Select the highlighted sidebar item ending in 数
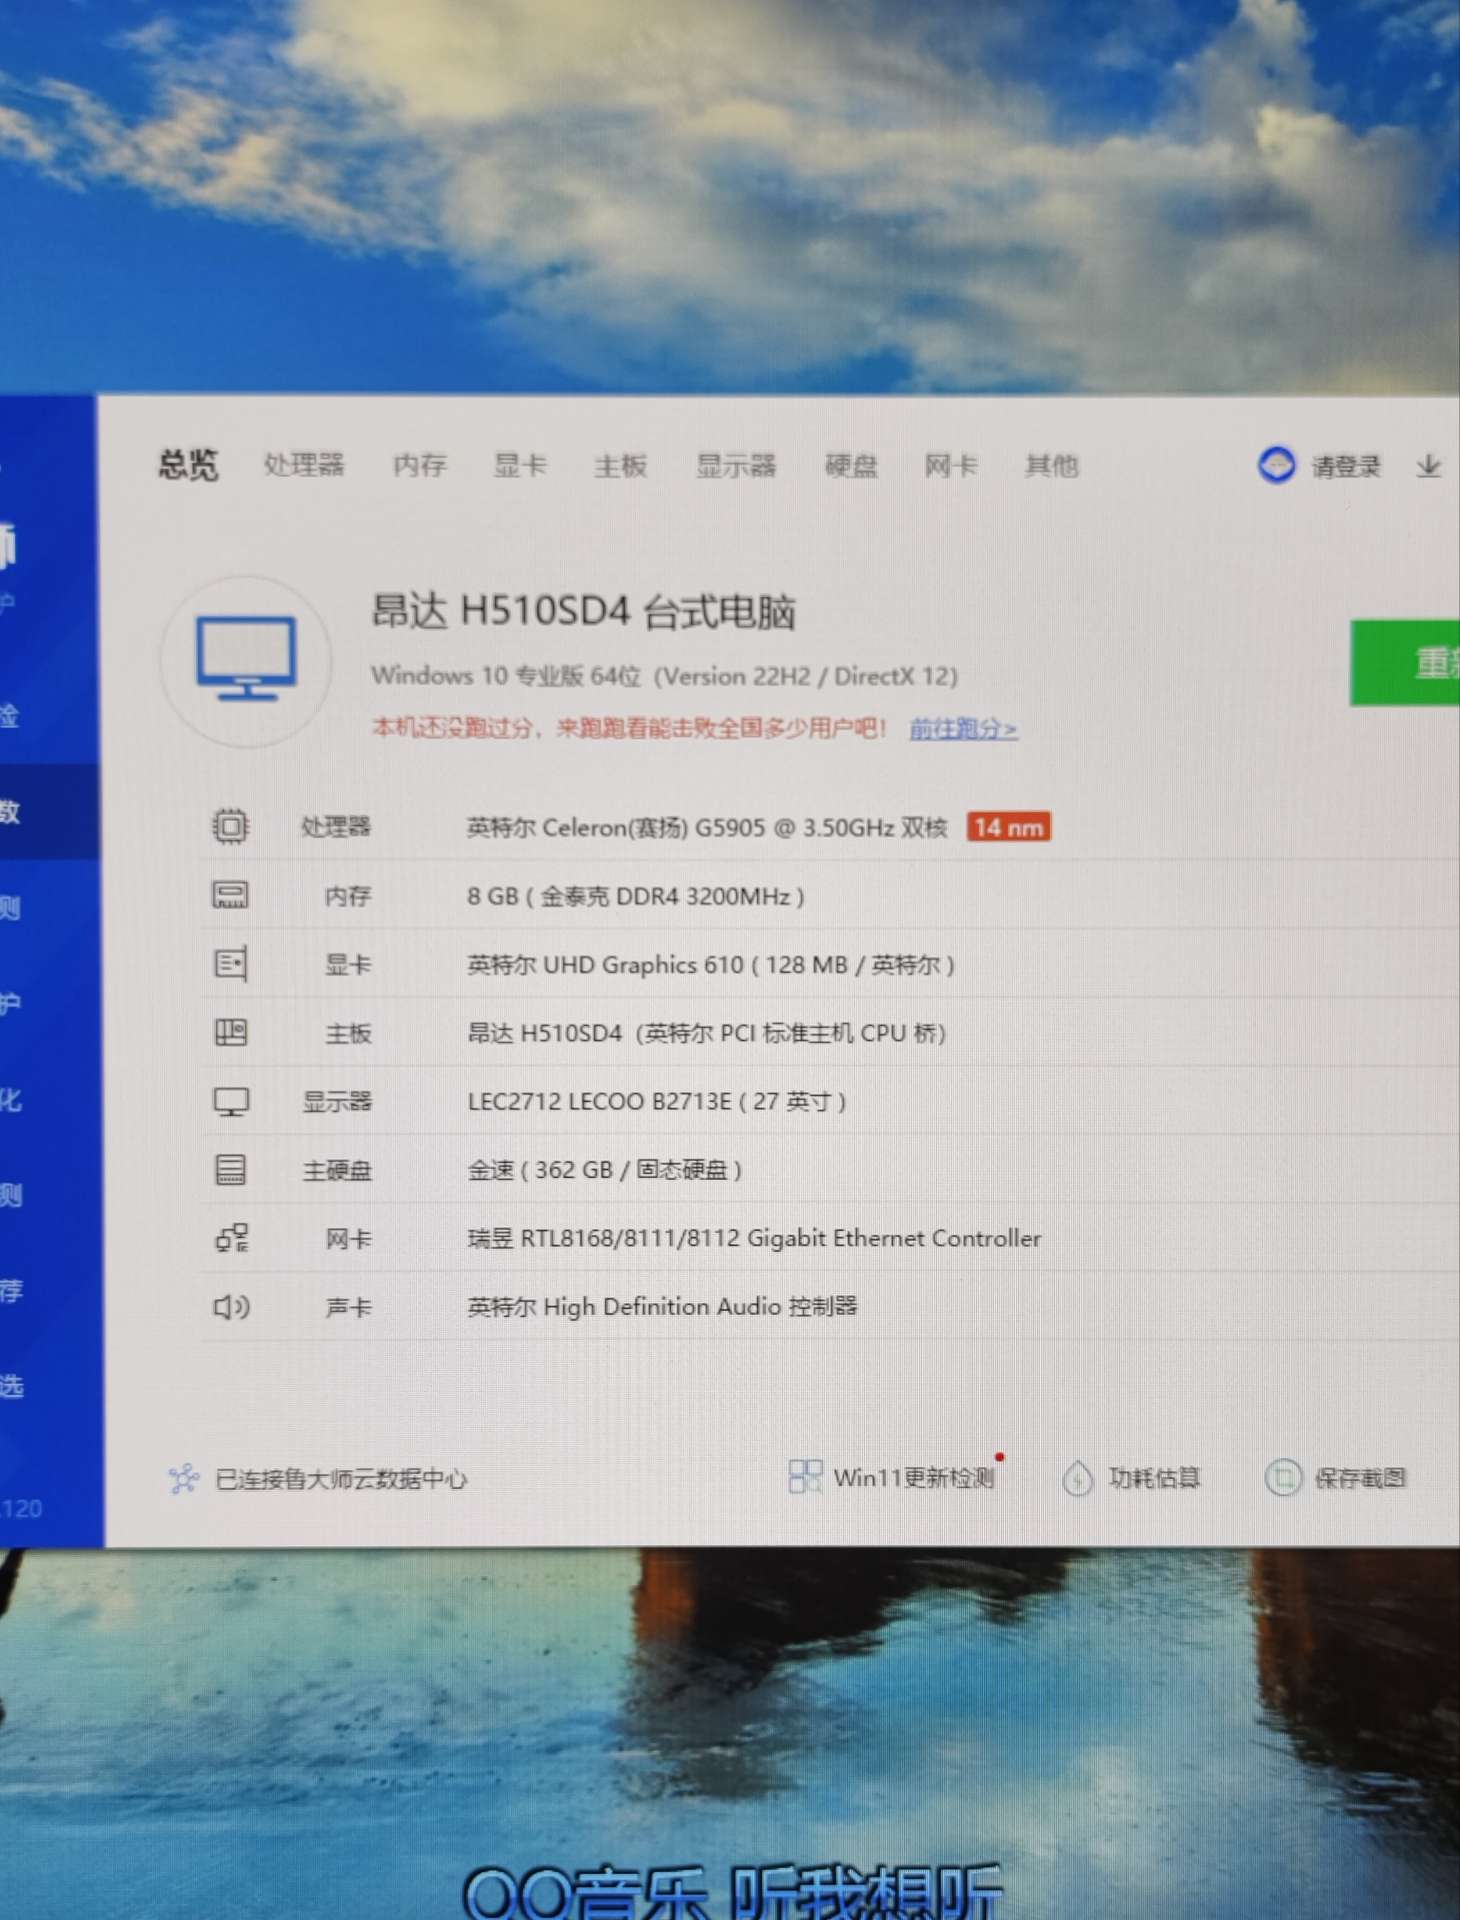This screenshot has width=1460, height=1920. (49, 811)
